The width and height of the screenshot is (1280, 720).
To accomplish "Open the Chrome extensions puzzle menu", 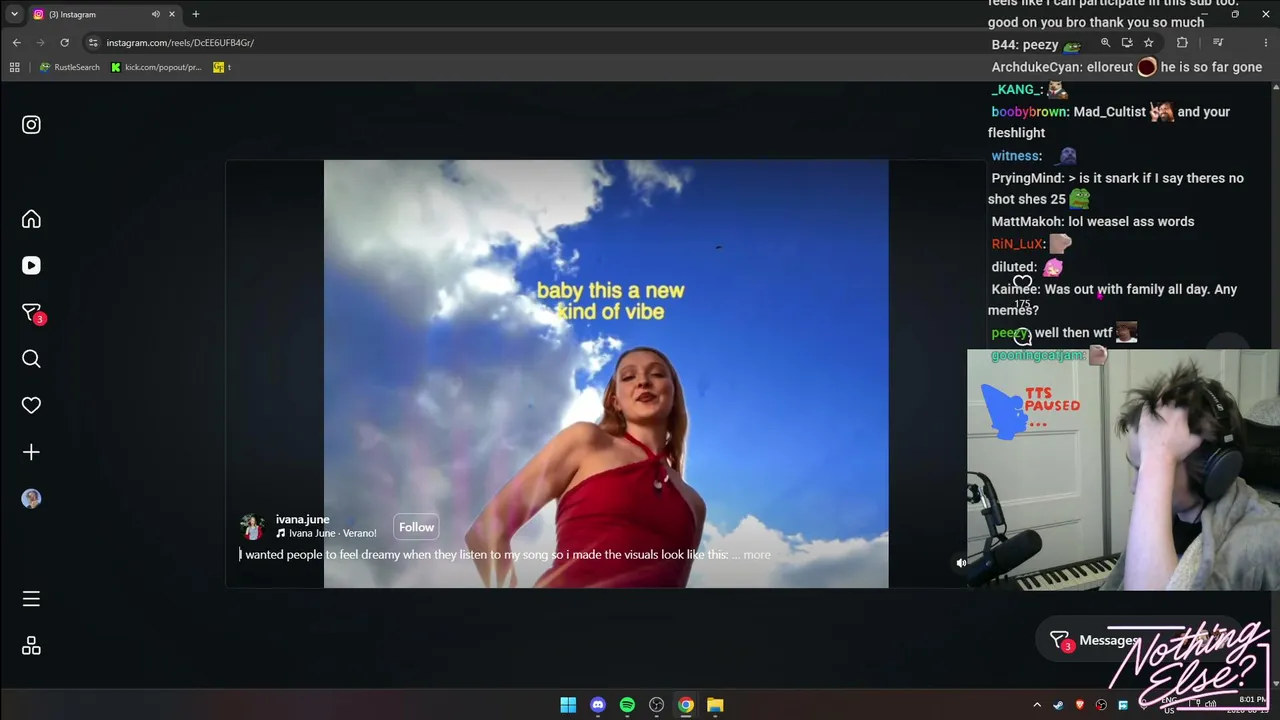I will pos(1182,43).
